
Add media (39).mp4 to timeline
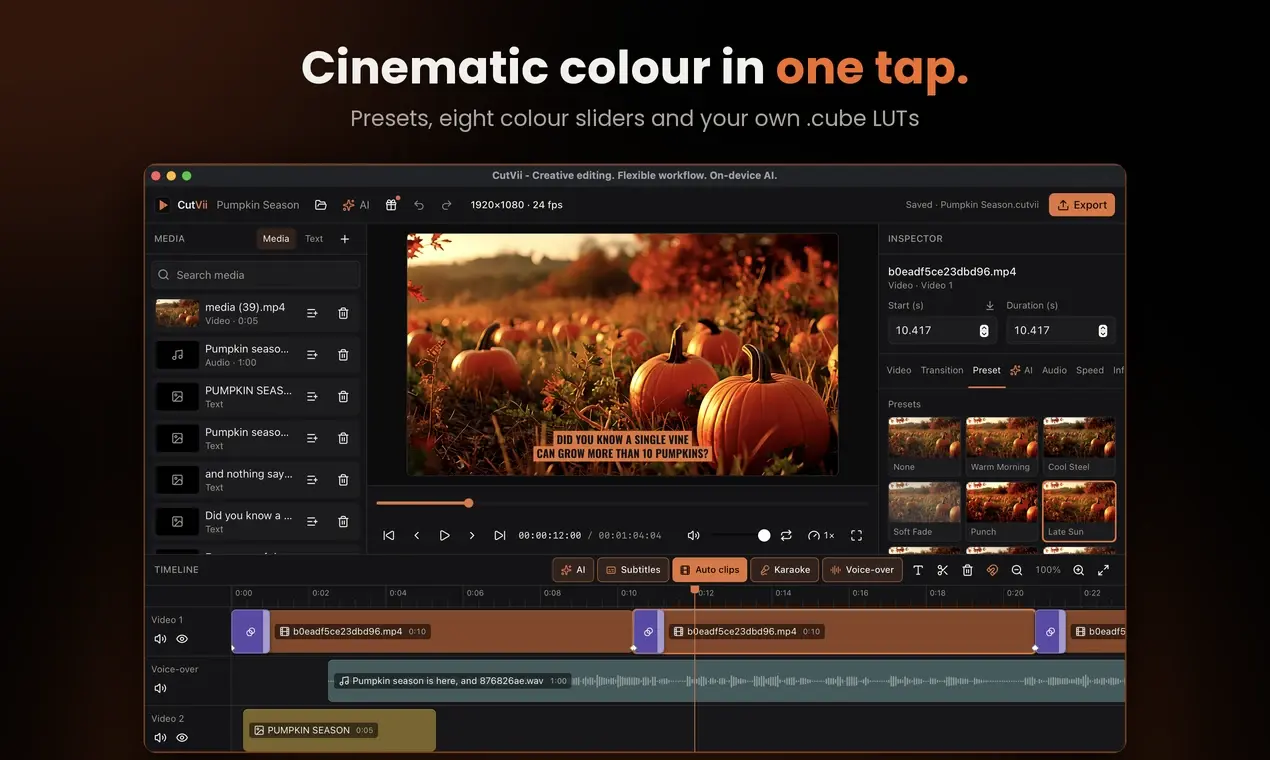312,313
